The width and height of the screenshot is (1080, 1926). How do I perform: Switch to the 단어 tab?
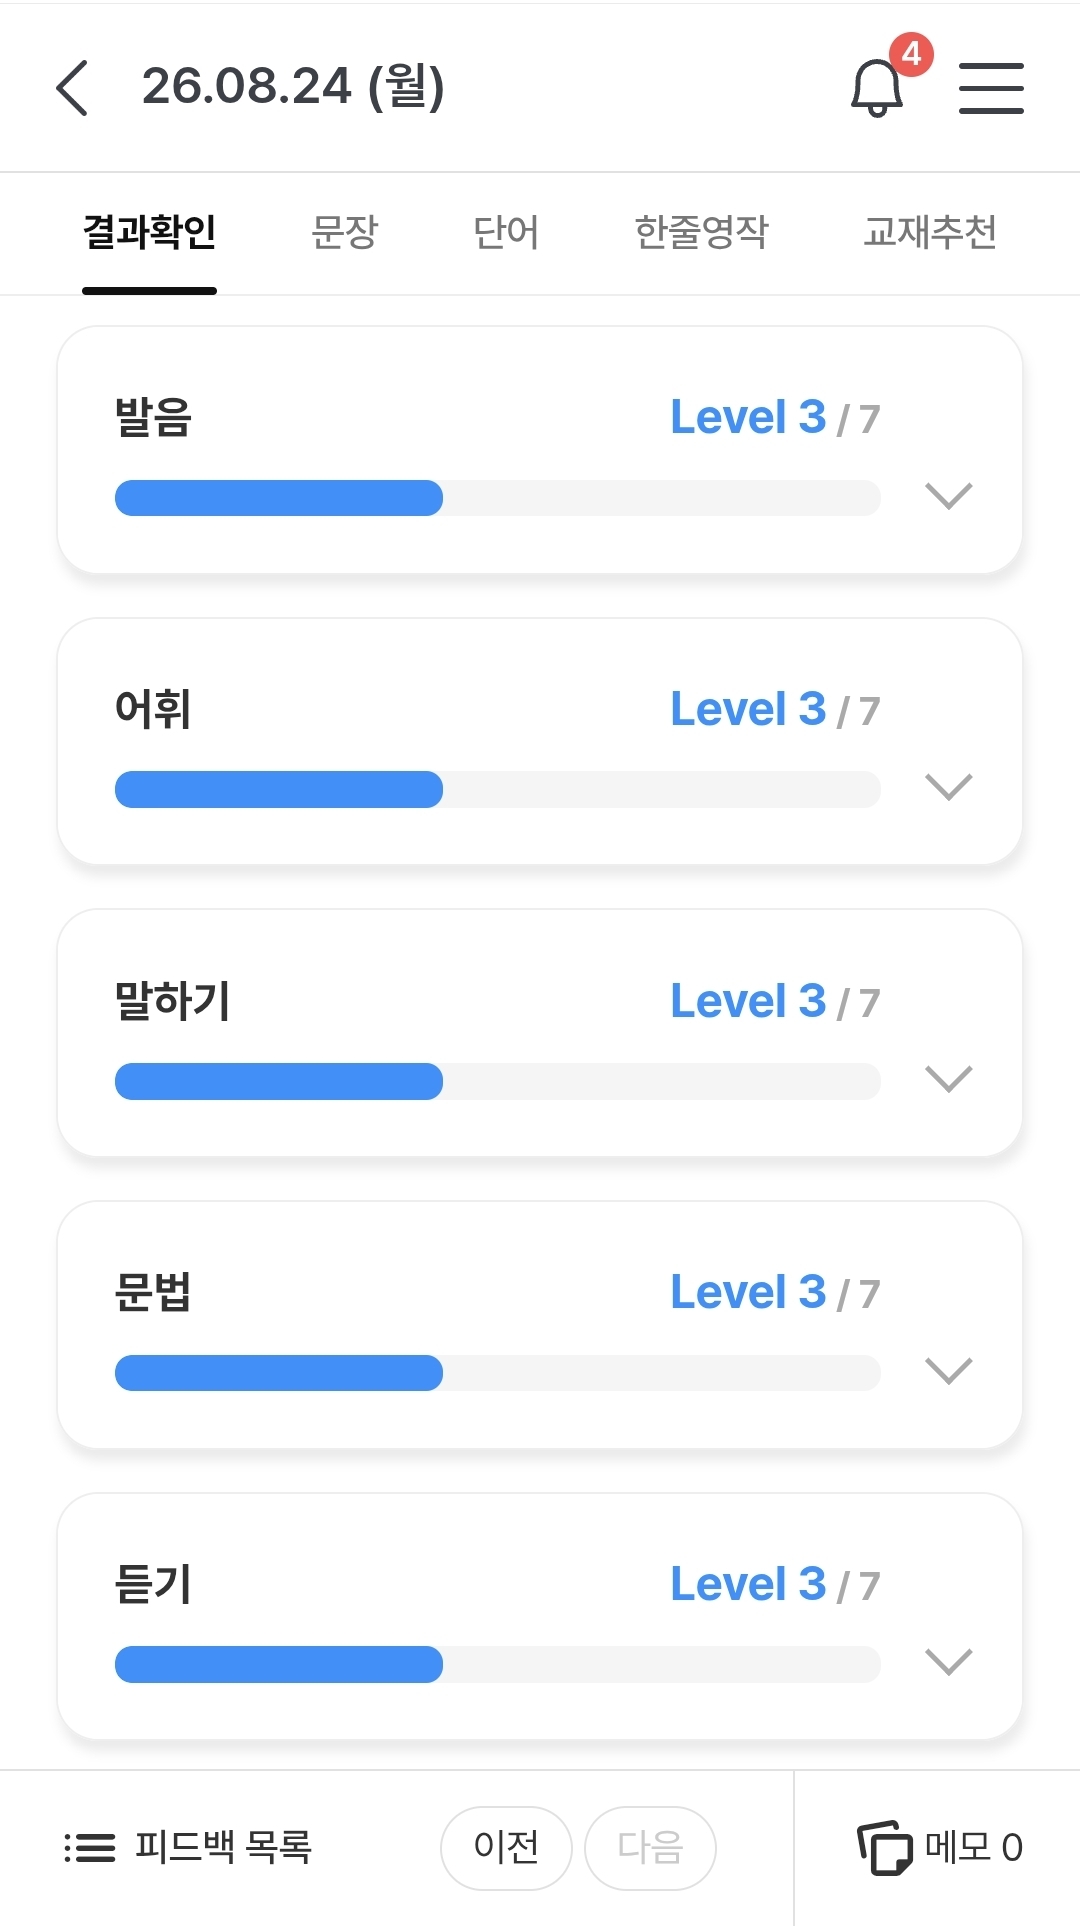coord(506,232)
